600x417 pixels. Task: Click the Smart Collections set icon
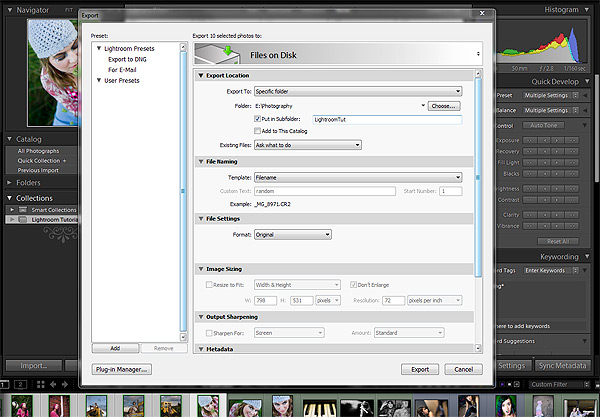point(23,210)
